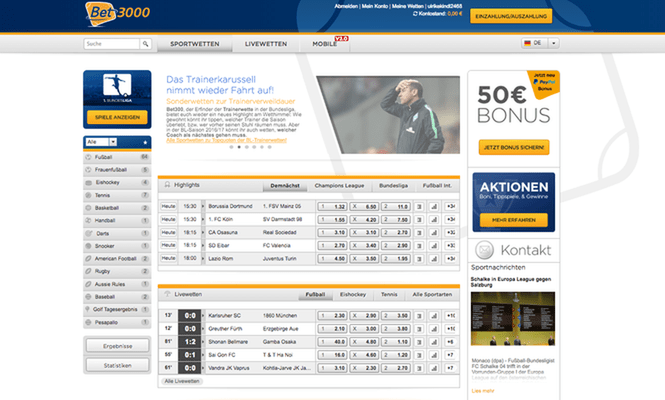
Task: Select second banner carousel dot
Action: (239, 147)
